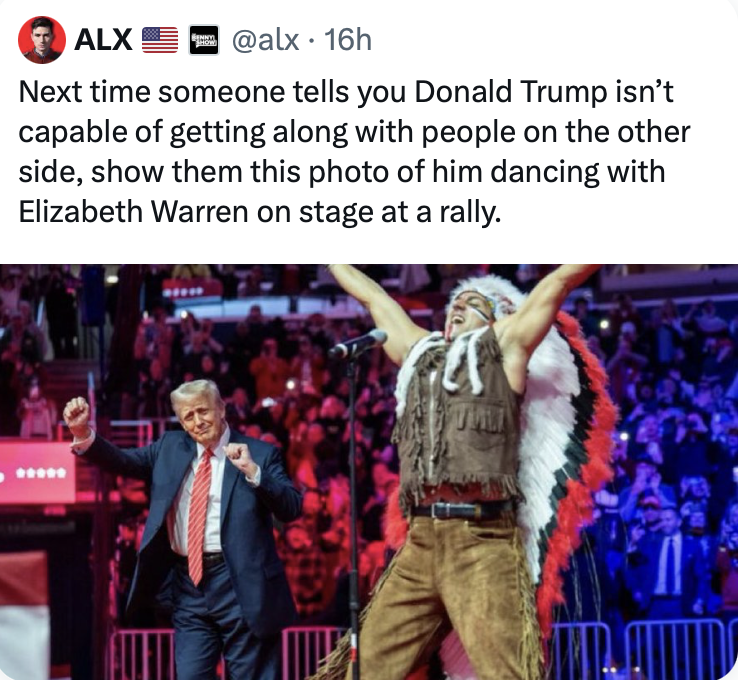Click the performer's black belt buckle
The image size is (738, 680).
point(442,511)
